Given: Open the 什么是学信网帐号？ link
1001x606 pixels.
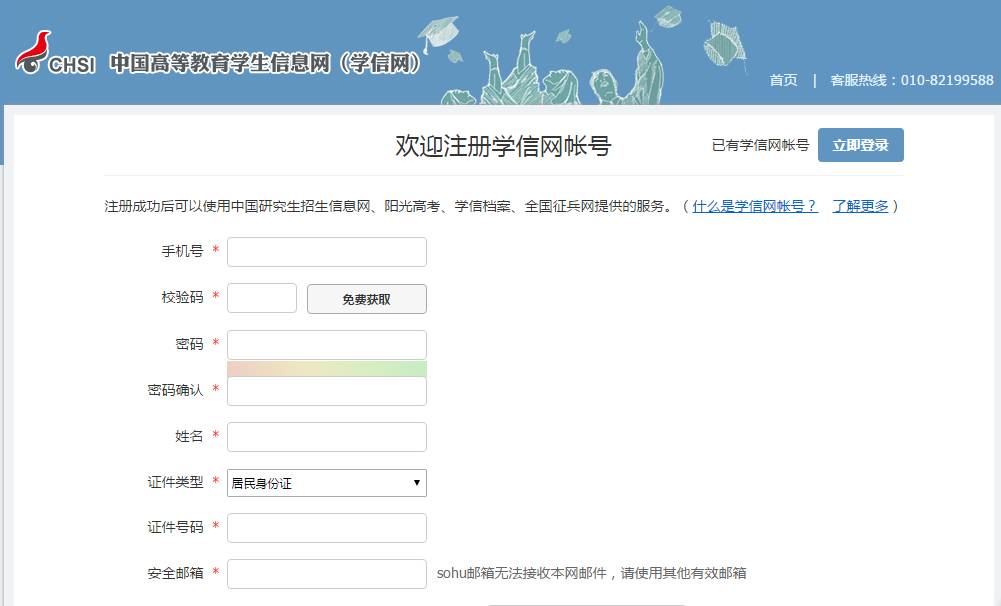Looking at the screenshot, I should click(x=755, y=206).
